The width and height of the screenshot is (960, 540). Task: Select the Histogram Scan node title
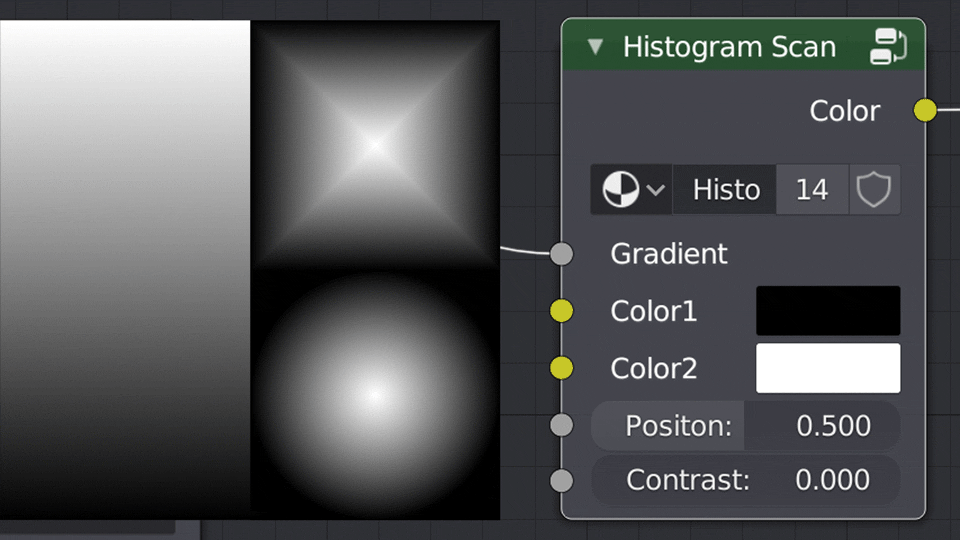729,47
